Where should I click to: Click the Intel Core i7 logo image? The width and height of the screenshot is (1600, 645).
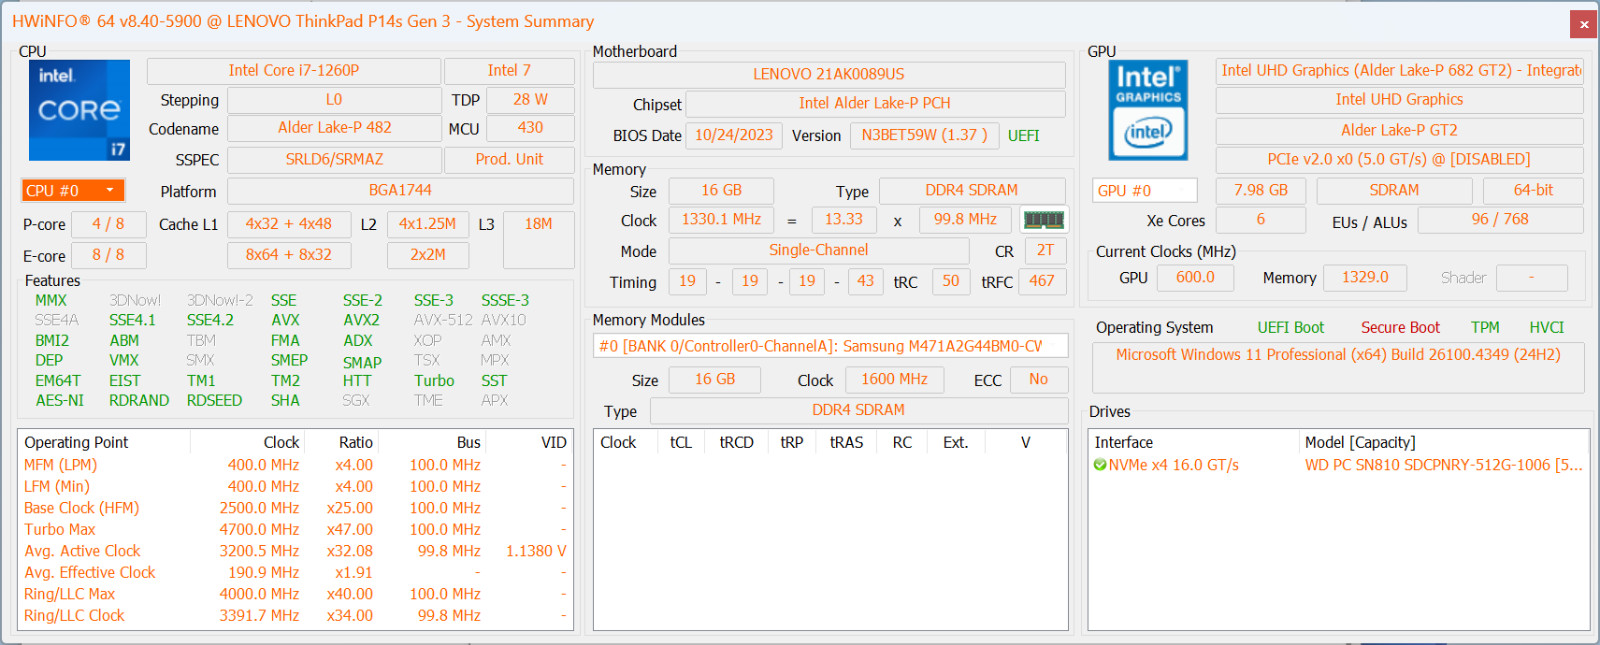tap(79, 110)
